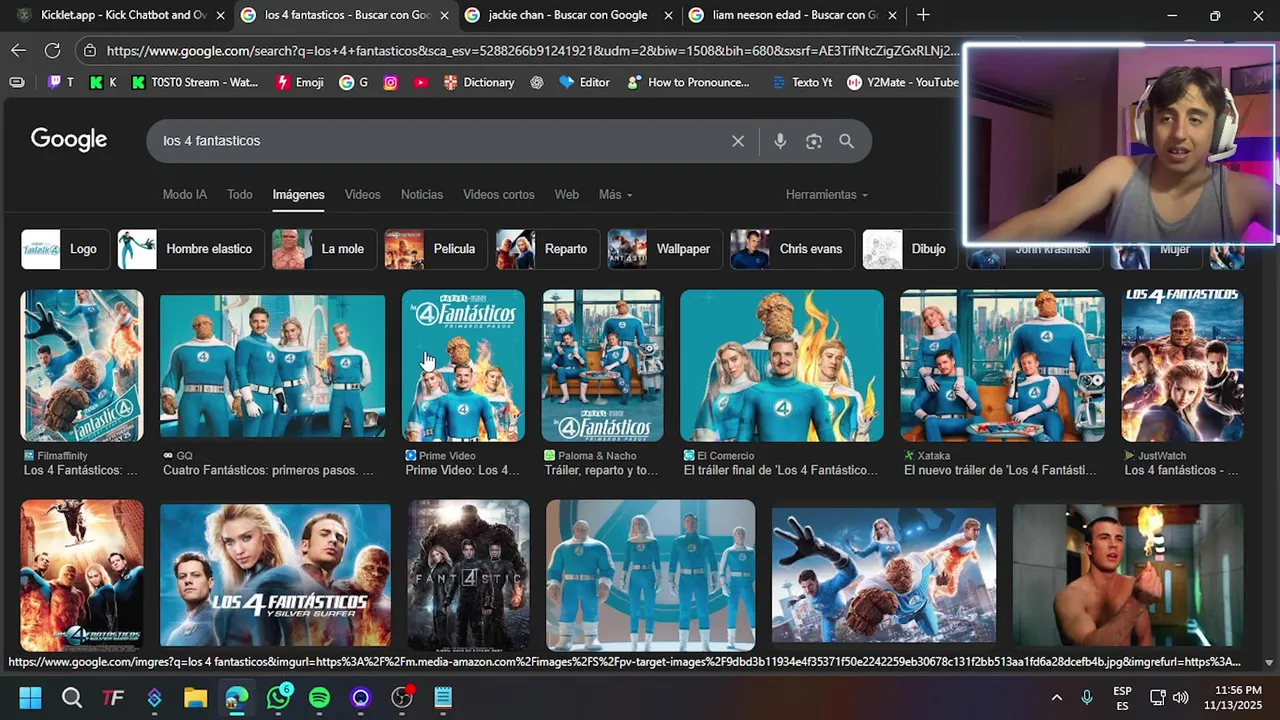The image size is (1280, 720).
Task: Open site info icon in address bar
Action: click(x=90, y=50)
